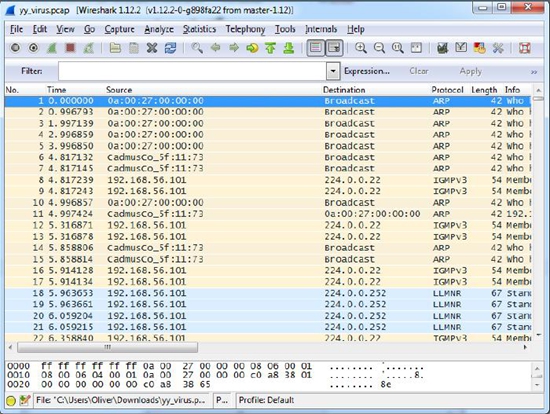Open the Tools menu

tap(285, 29)
